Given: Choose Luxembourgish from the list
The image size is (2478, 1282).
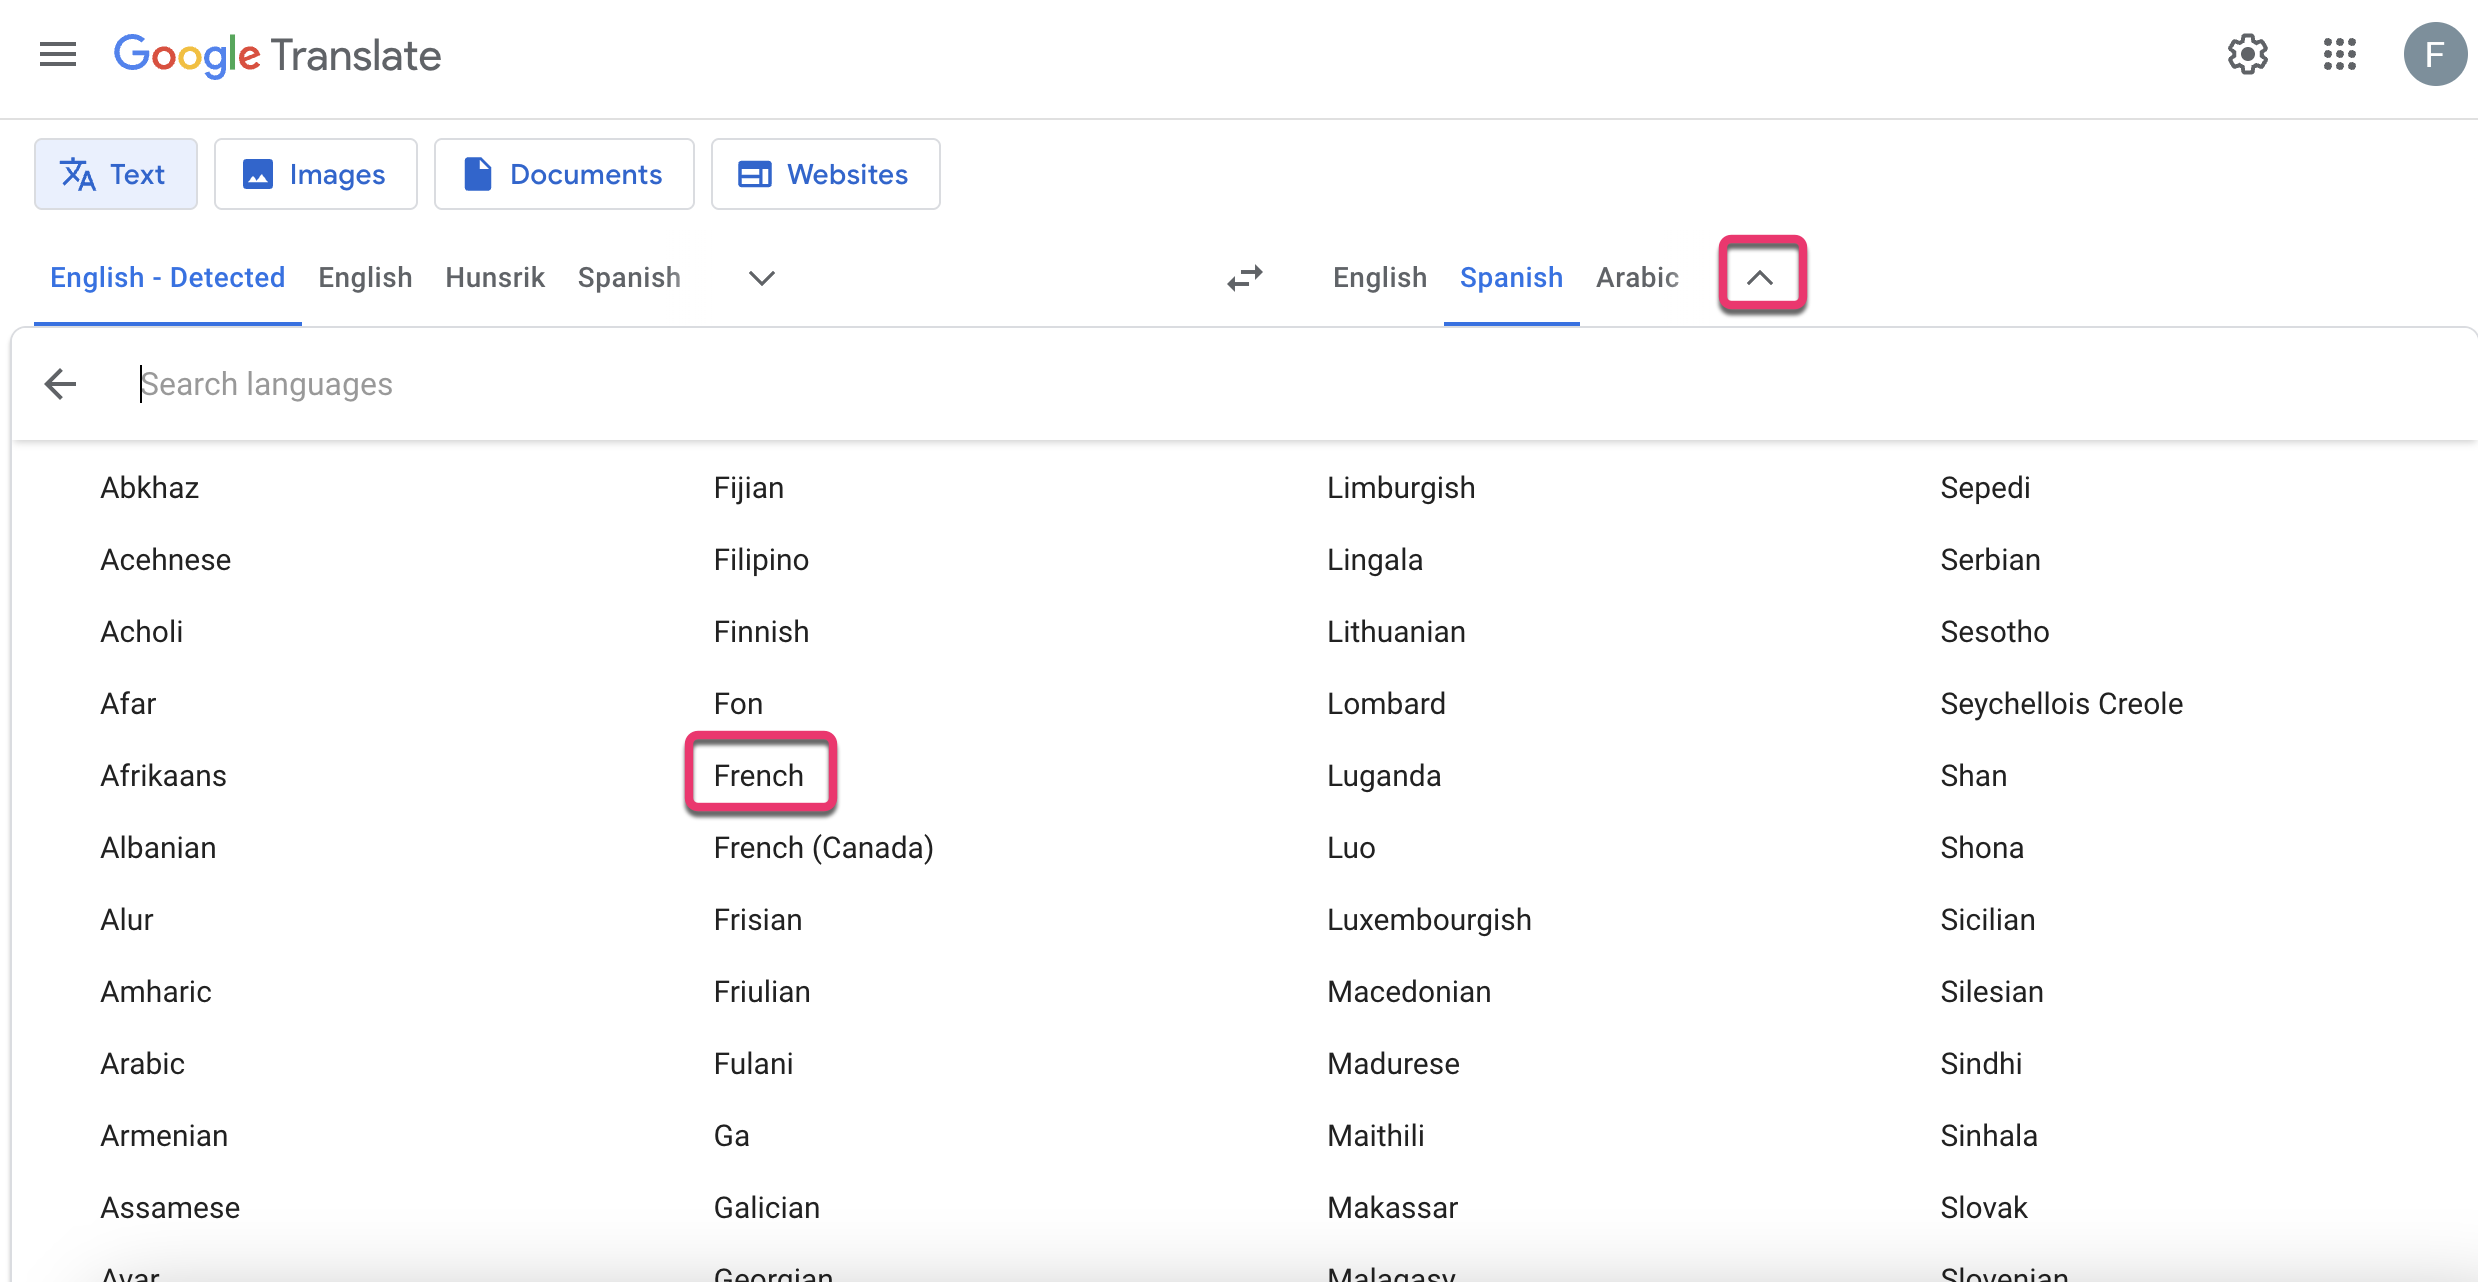Looking at the screenshot, I should pos(1429,920).
